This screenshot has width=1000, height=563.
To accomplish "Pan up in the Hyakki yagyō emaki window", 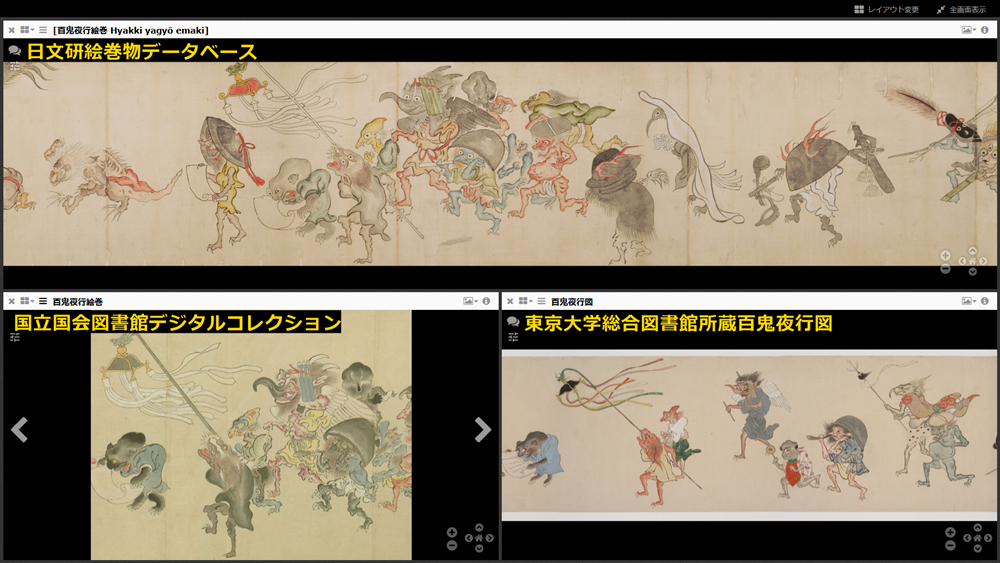I will tap(973, 251).
